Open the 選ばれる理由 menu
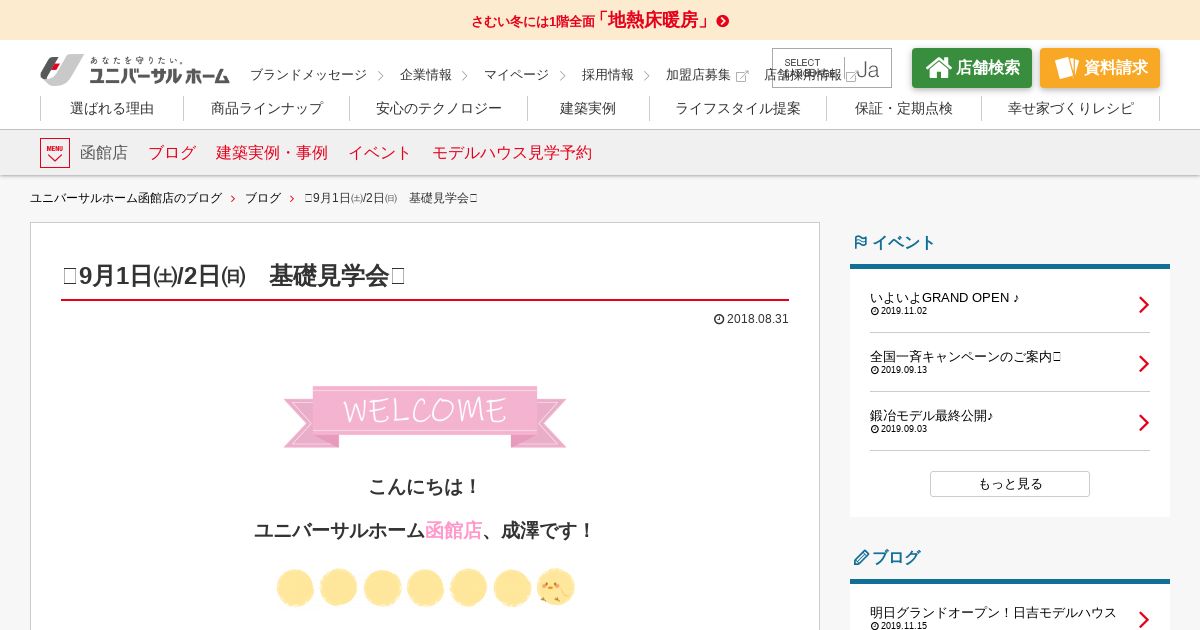Image resolution: width=1200 pixels, height=630 pixels. 112,108
